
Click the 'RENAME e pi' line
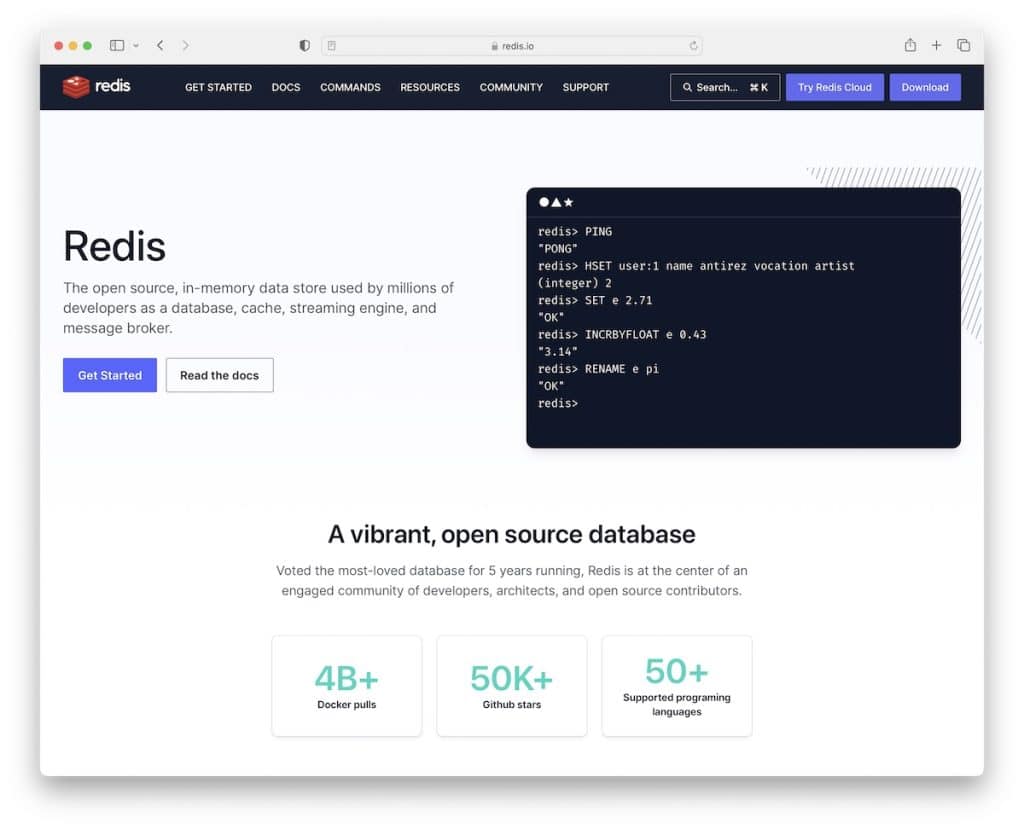(x=598, y=369)
